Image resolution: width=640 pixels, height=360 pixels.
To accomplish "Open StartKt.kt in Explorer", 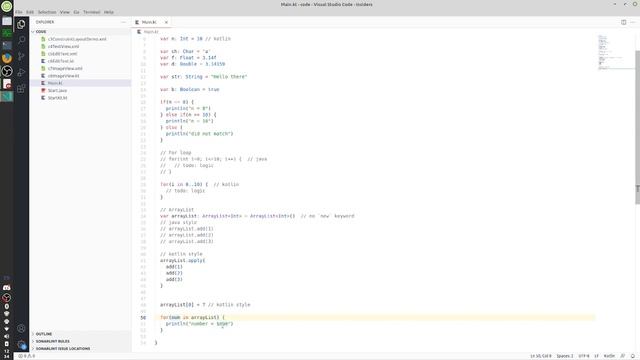I will [80, 98].
